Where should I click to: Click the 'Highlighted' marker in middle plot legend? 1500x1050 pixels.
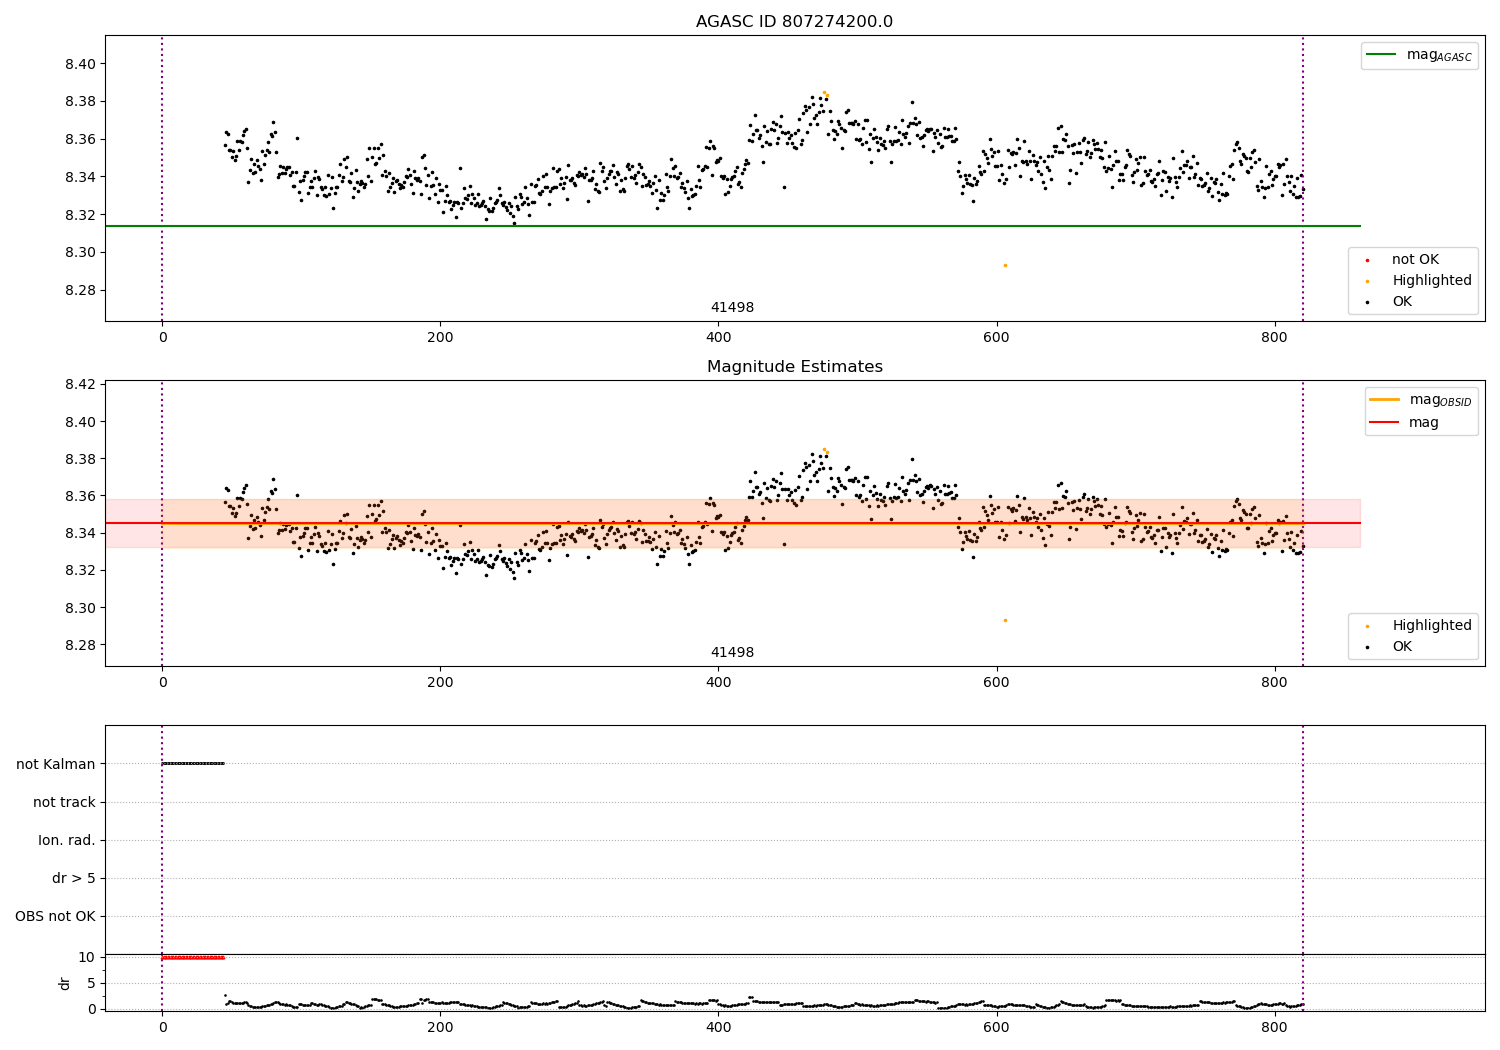[1367, 626]
